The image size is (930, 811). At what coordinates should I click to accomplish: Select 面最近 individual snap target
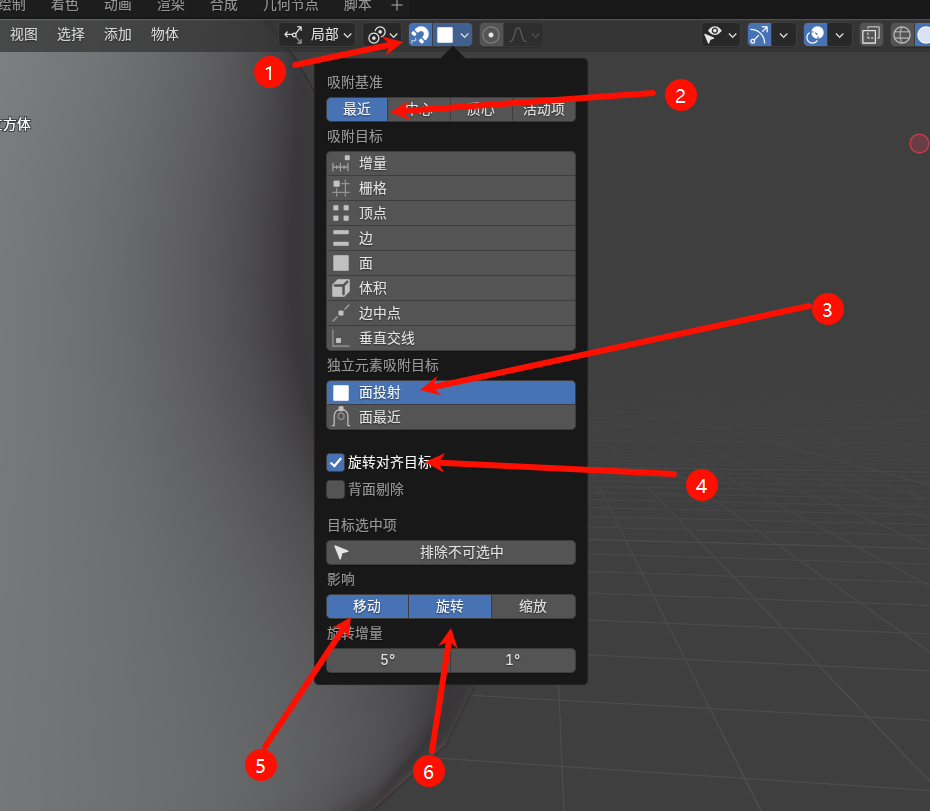click(x=451, y=417)
